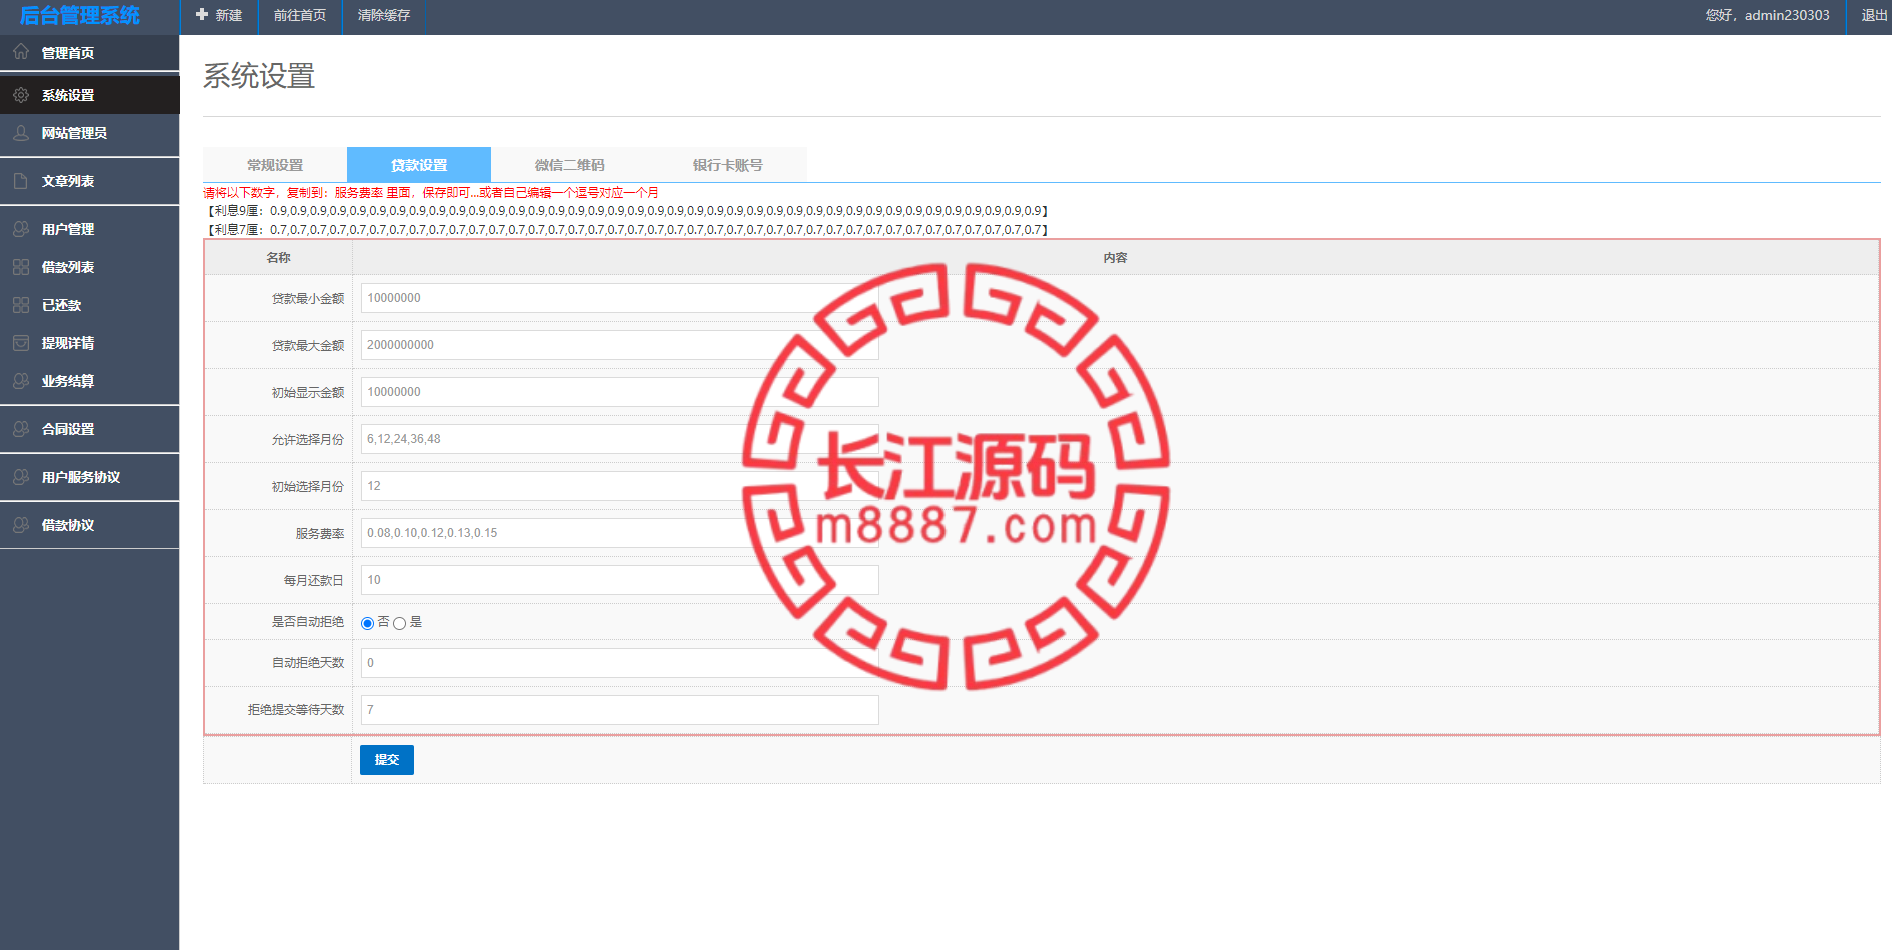Click the 利息7厘 rate string text

tap(627, 230)
